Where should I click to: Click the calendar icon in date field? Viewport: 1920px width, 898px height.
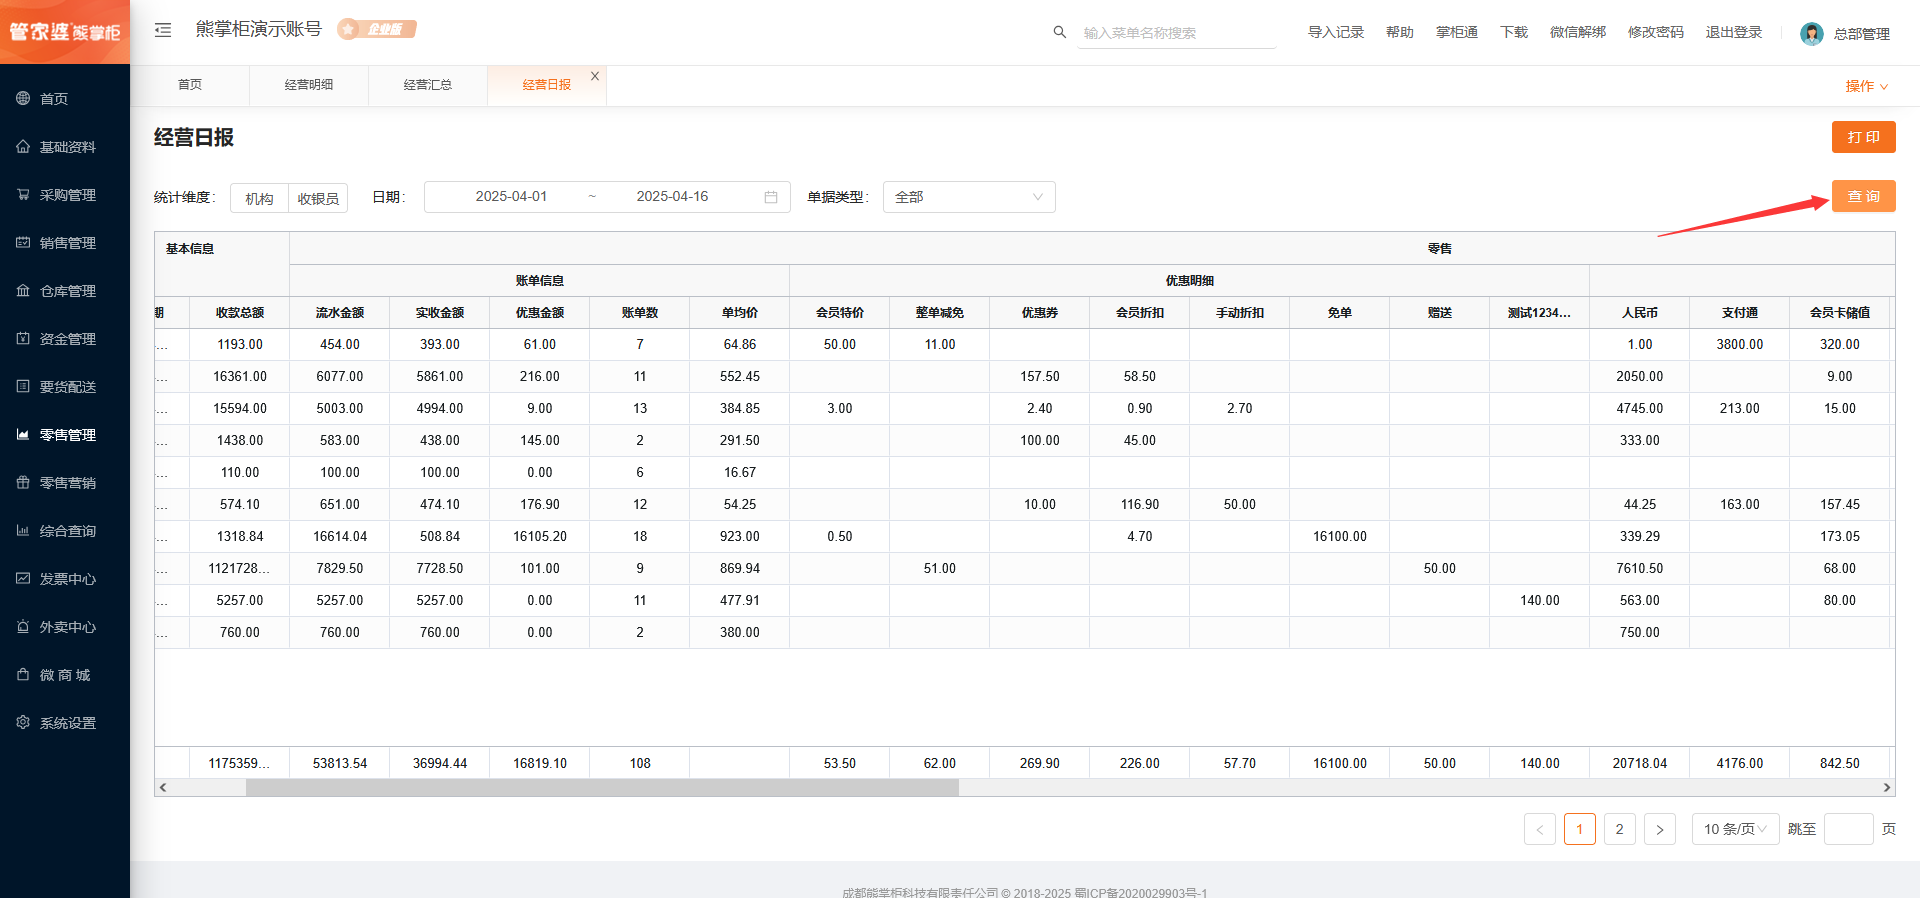click(x=770, y=197)
